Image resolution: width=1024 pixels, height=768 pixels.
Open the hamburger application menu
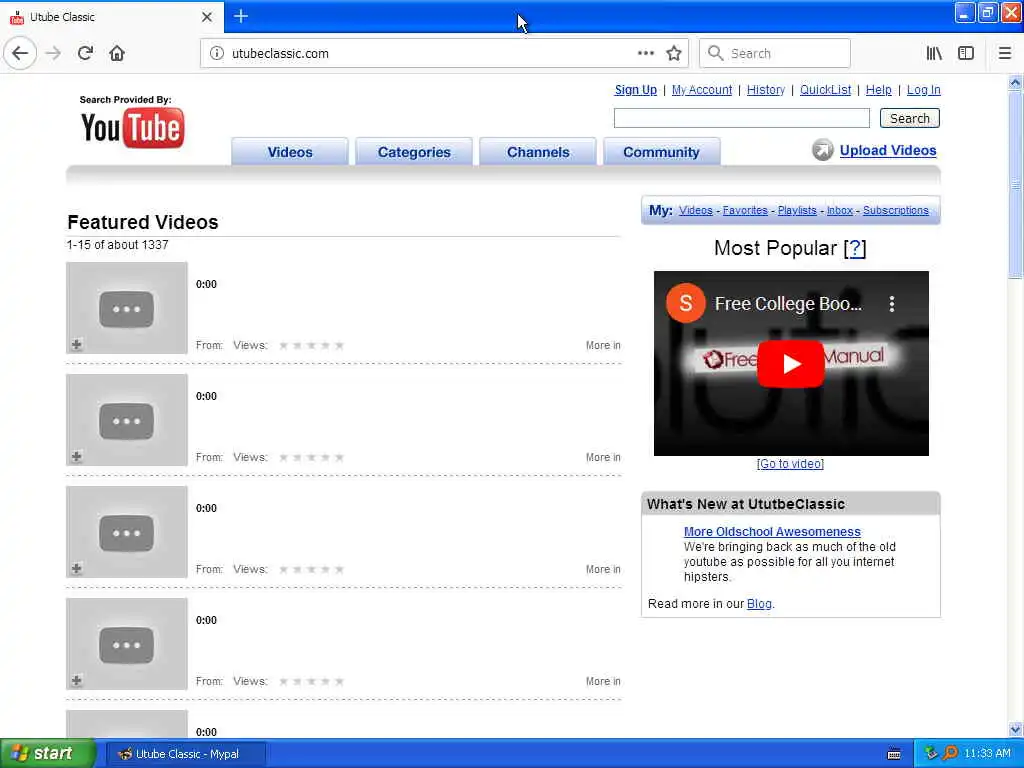pos(1004,54)
